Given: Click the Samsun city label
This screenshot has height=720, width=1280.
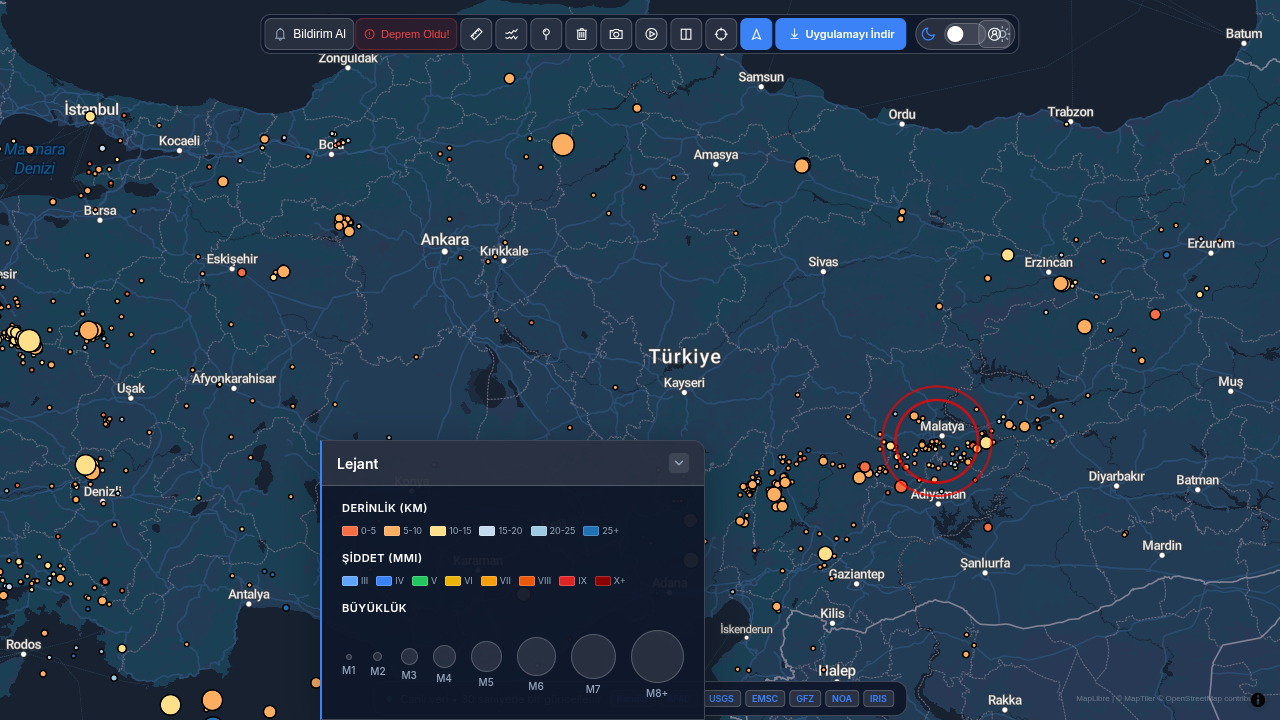Looking at the screenshot, I should pyautogui.click(x=761, y=77).
